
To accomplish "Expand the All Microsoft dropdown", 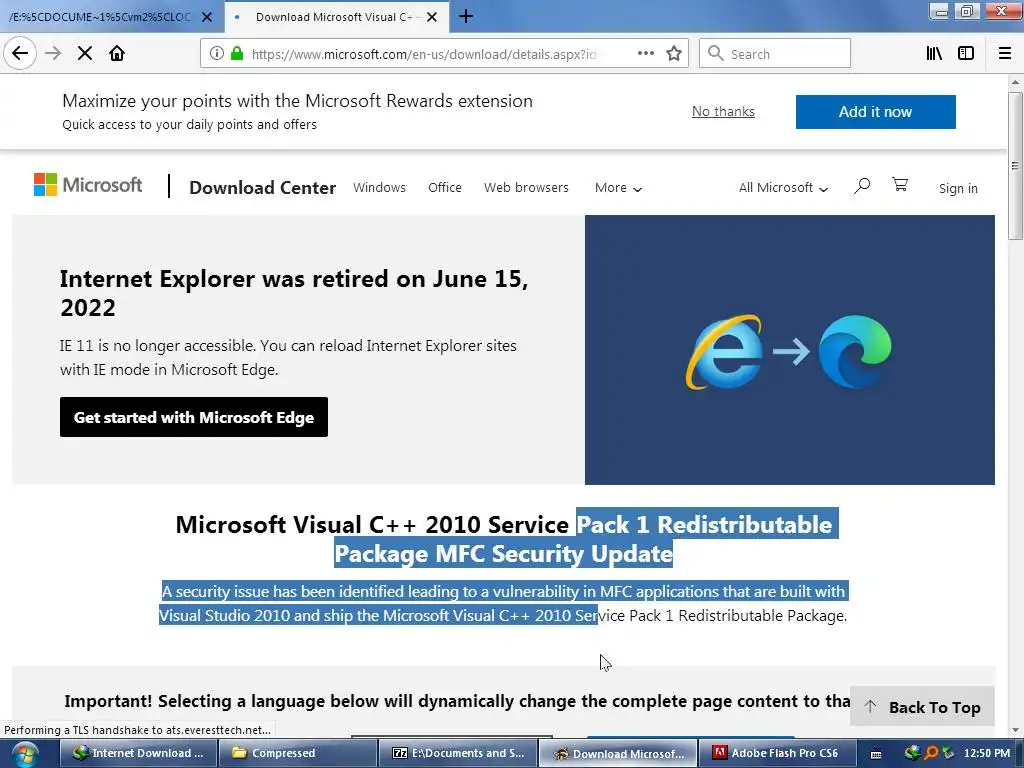I will tap(783, 188).
